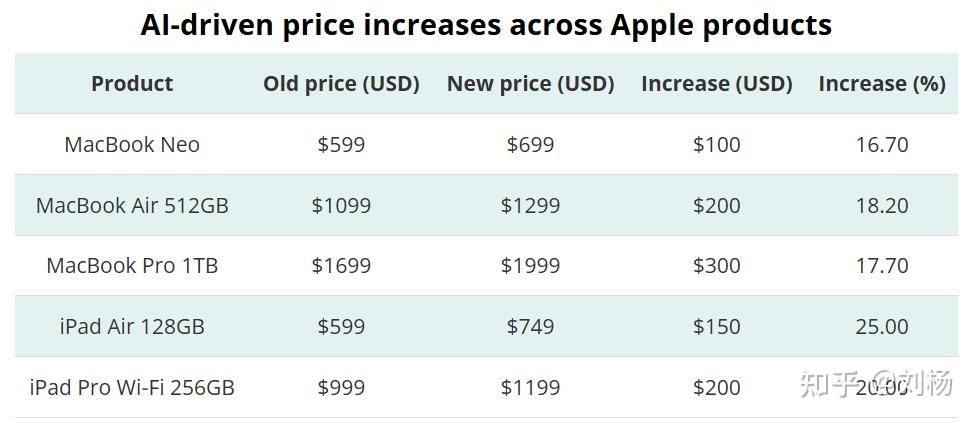Click the $1999 new price value
Image resolution: width=978 pixels, height=423 pixels.
pos(531,266)
